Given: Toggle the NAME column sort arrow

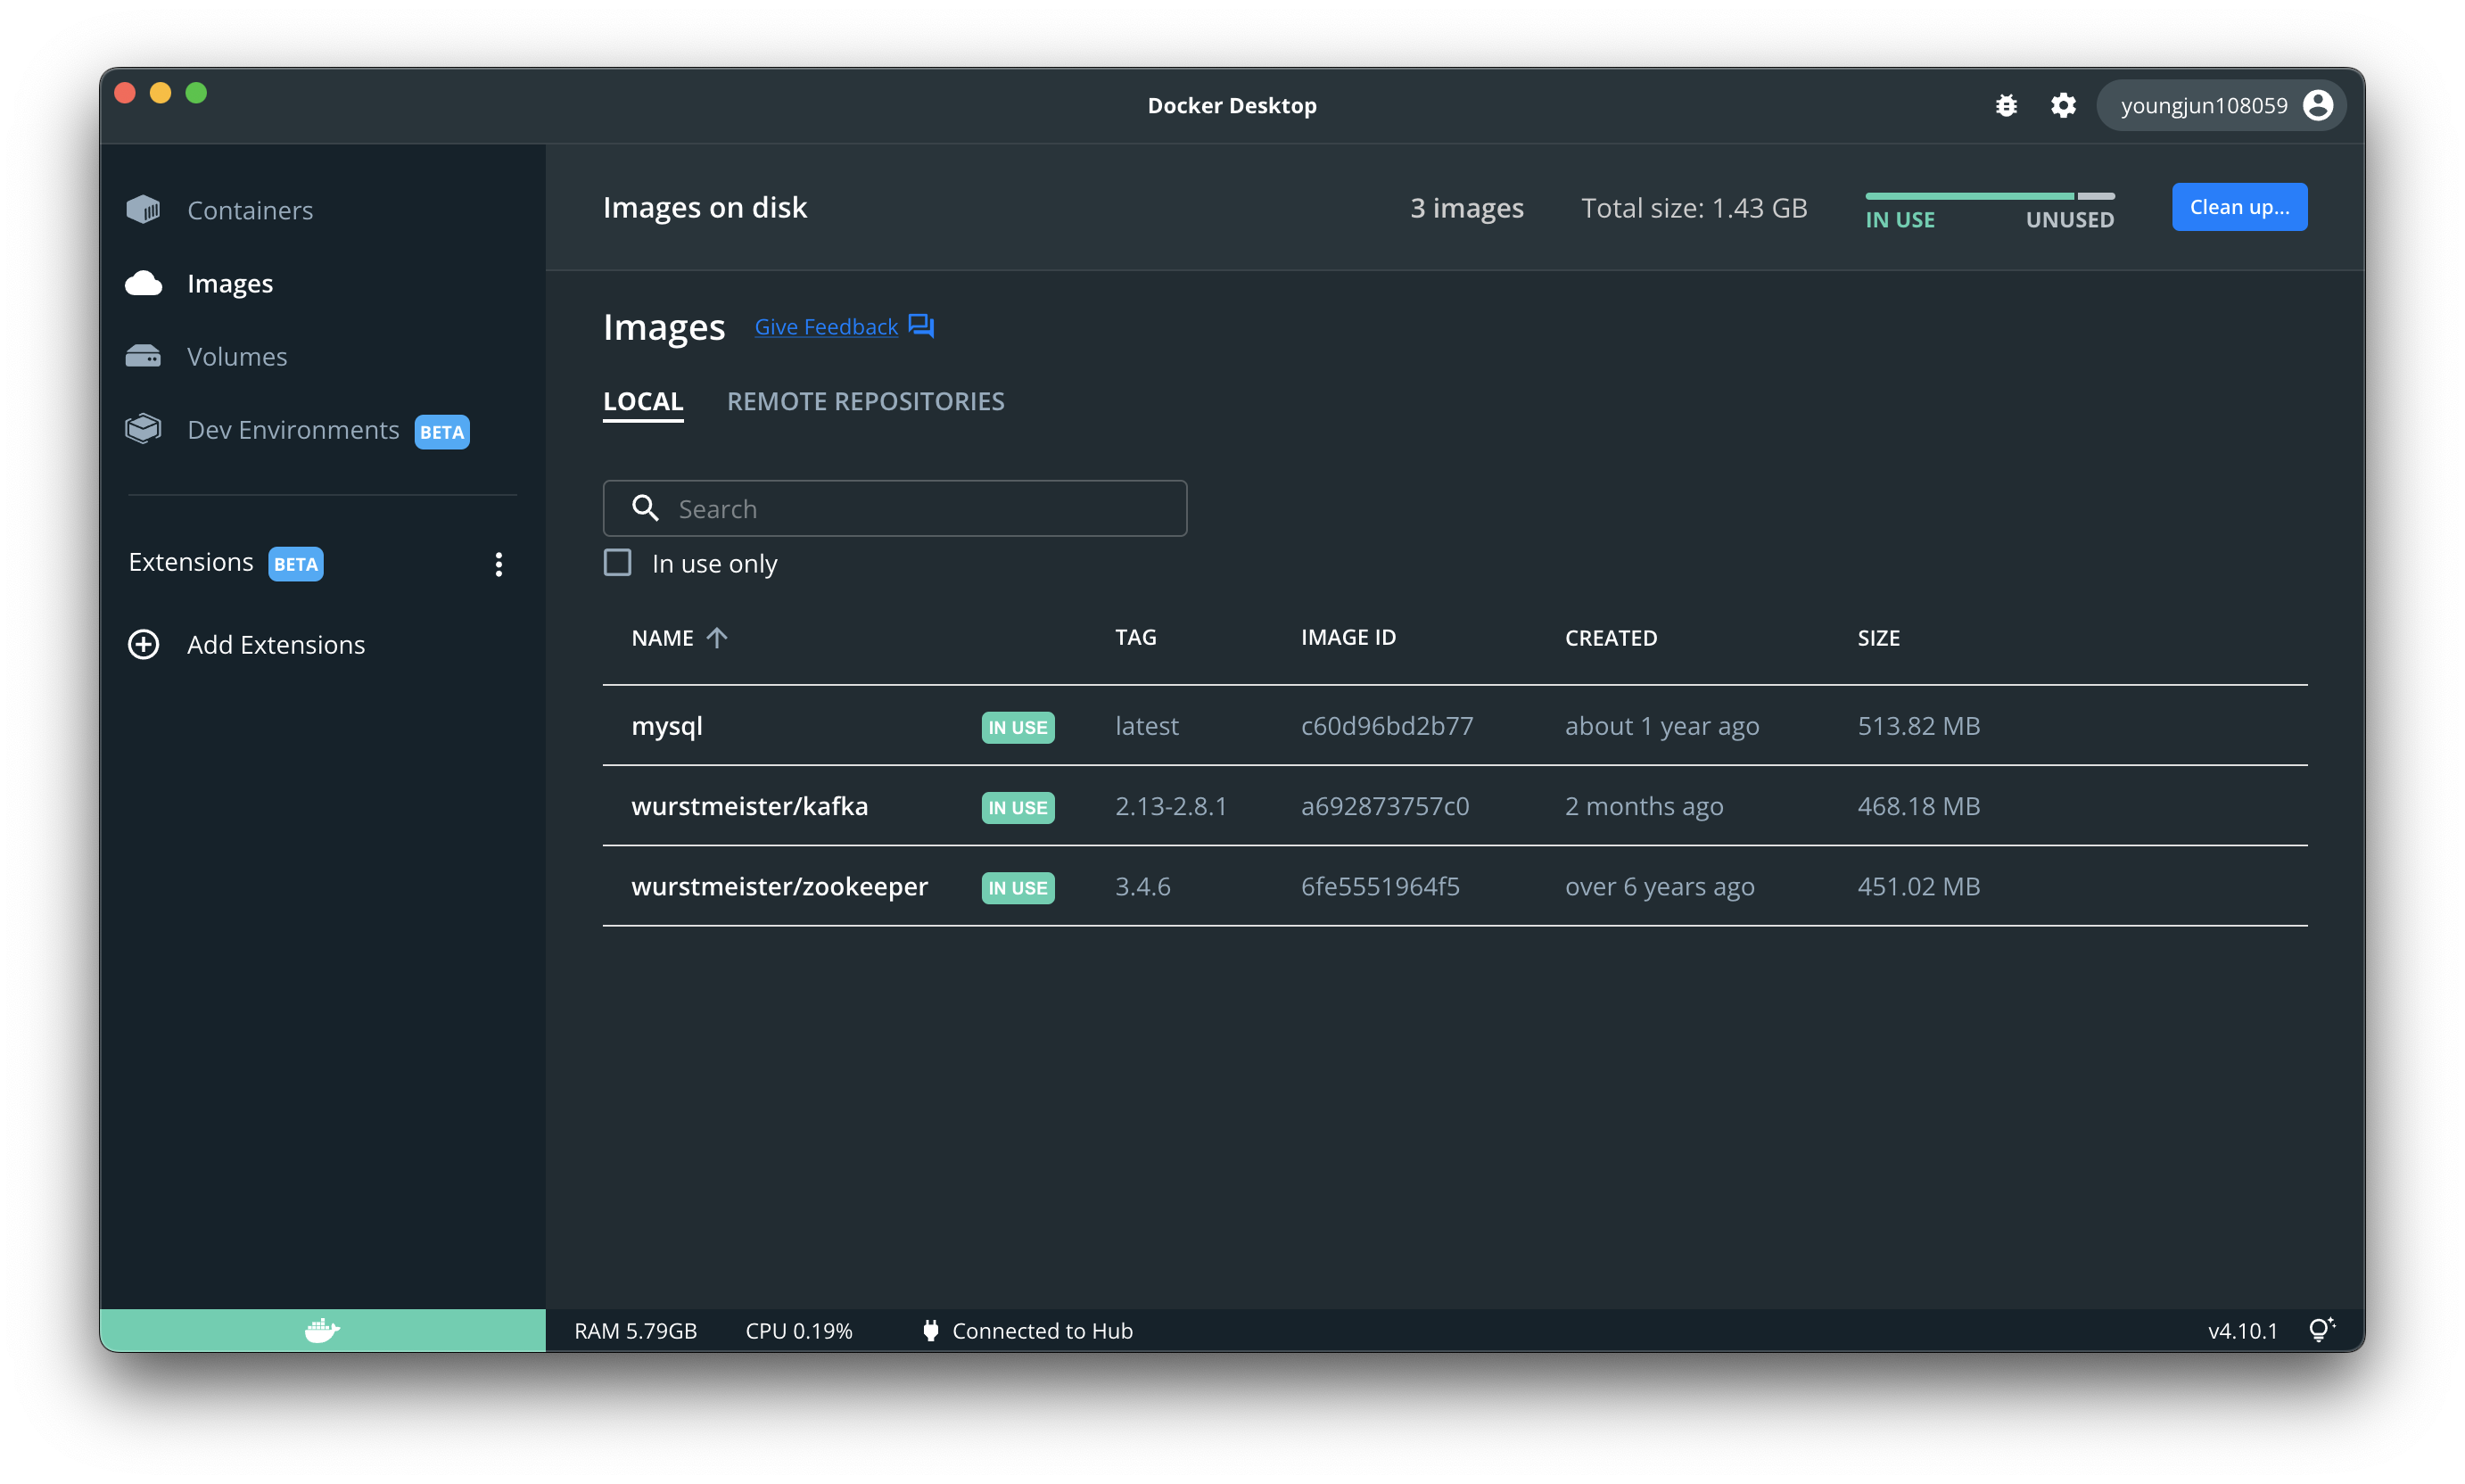Looking at the screenshot, I should [x=717, y=638].
